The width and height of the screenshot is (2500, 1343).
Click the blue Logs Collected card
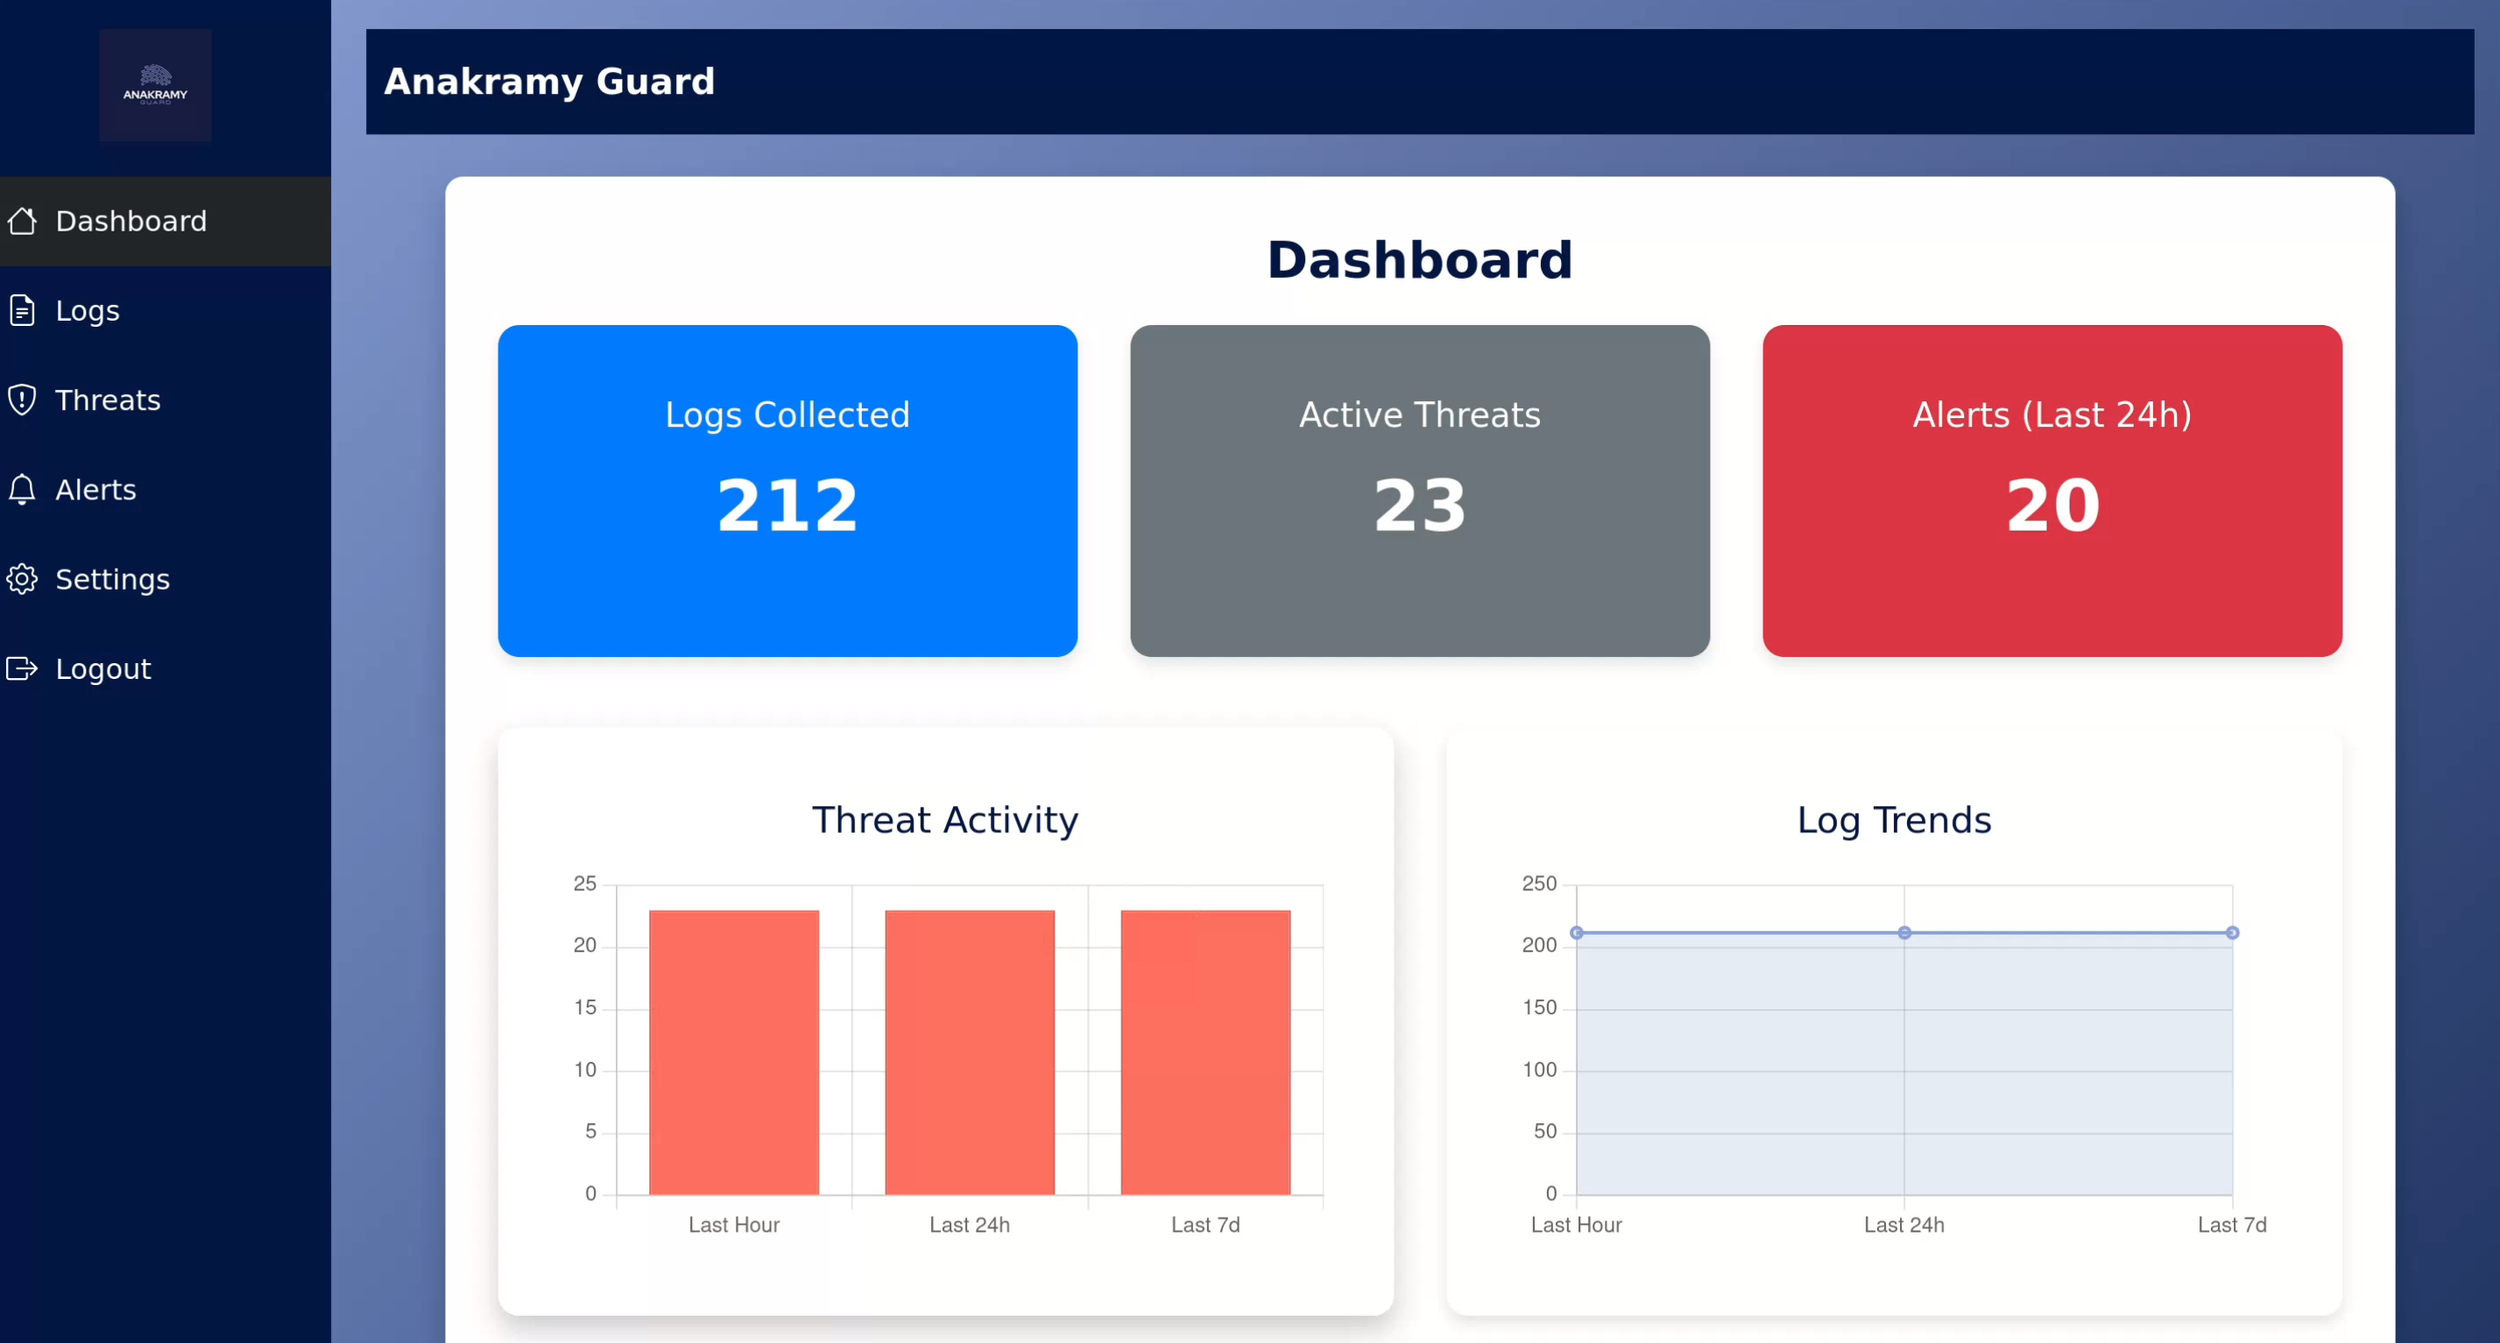(x=787, y=490)
